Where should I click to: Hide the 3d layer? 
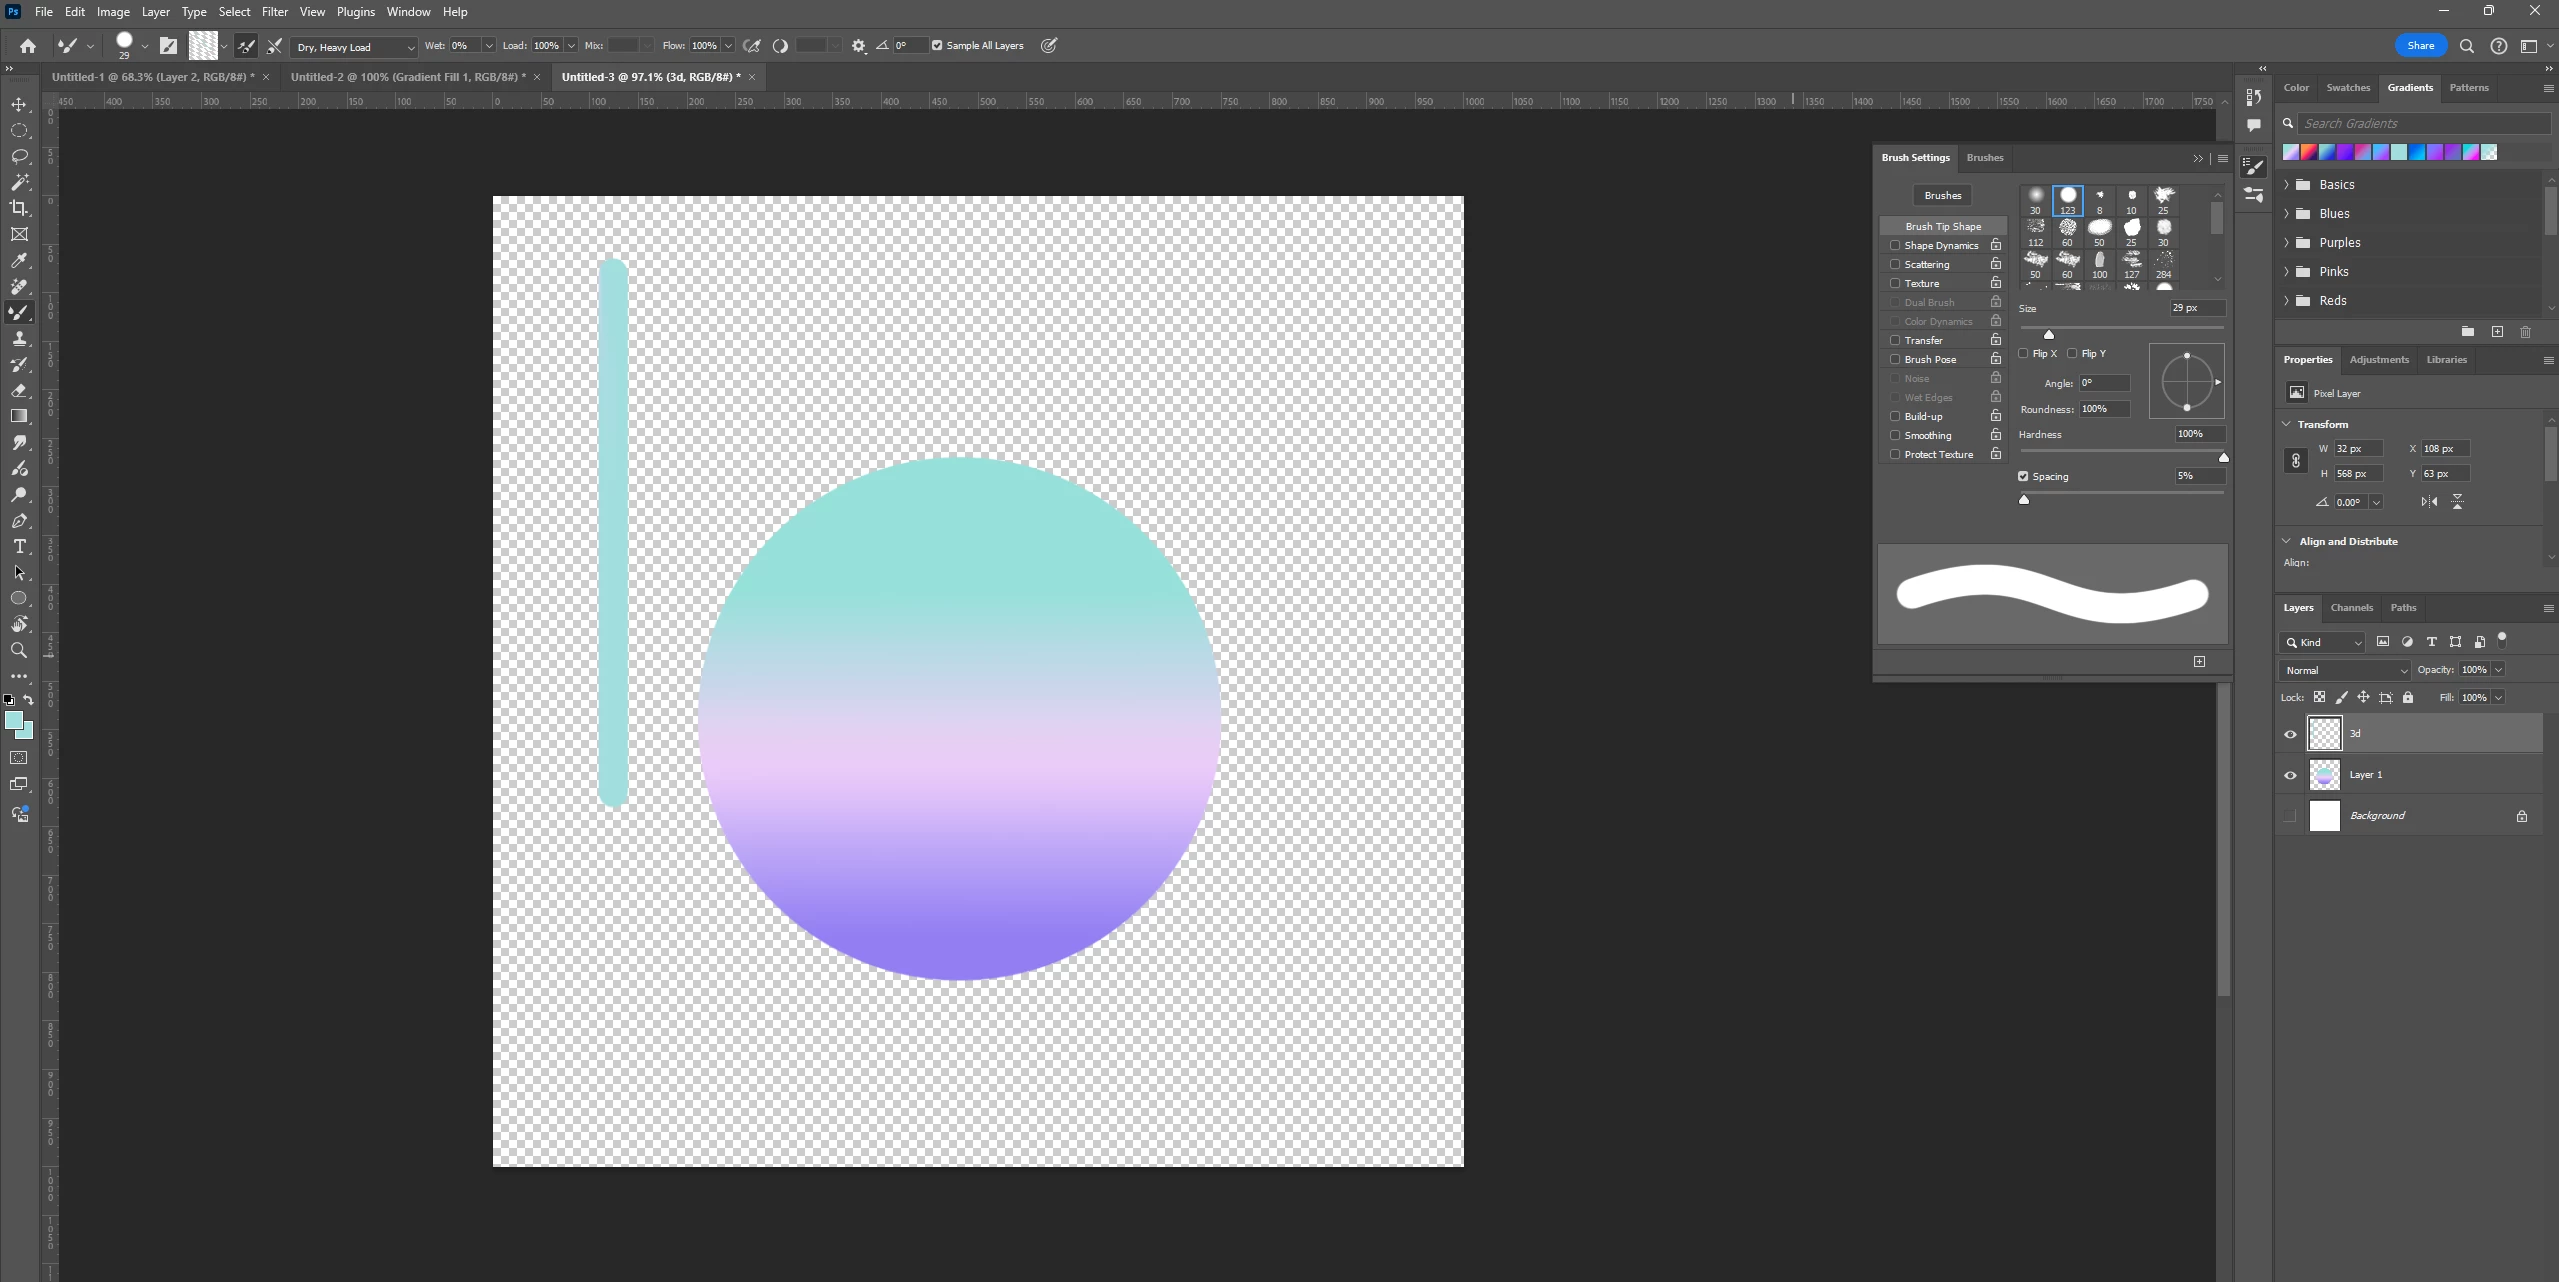point(2290,734)
